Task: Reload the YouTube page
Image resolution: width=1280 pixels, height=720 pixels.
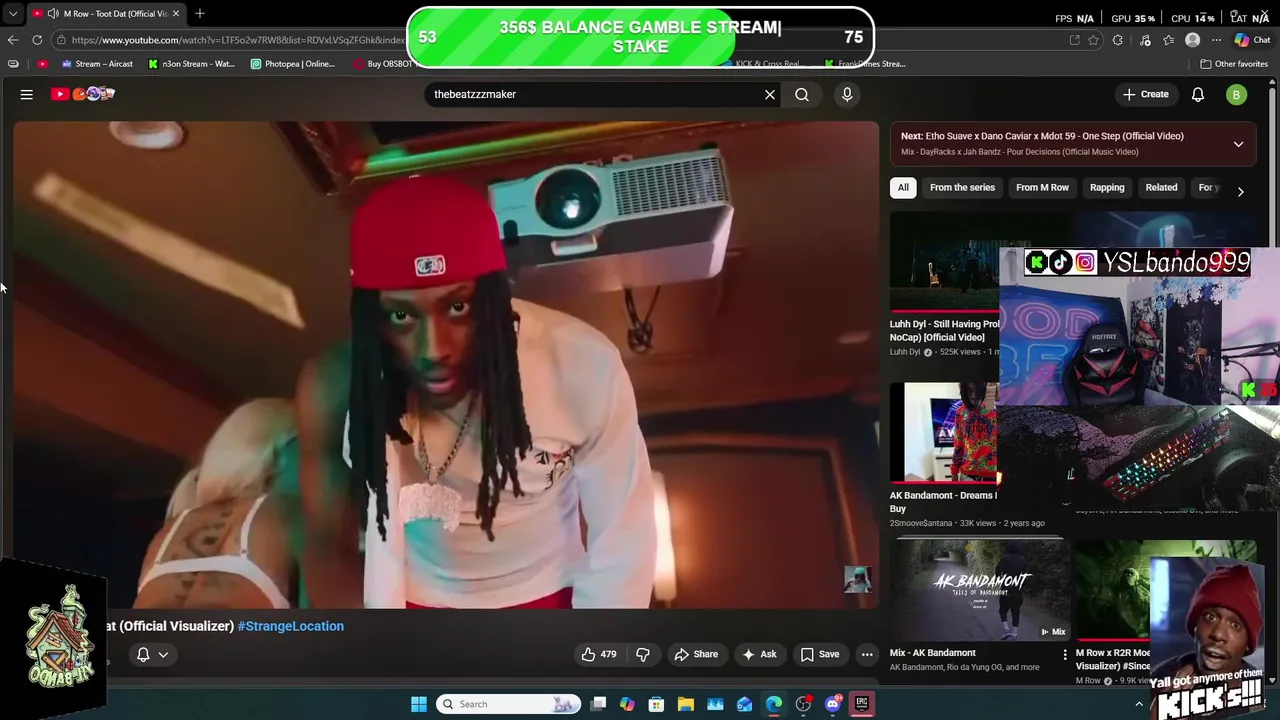Action: [37, 40]
